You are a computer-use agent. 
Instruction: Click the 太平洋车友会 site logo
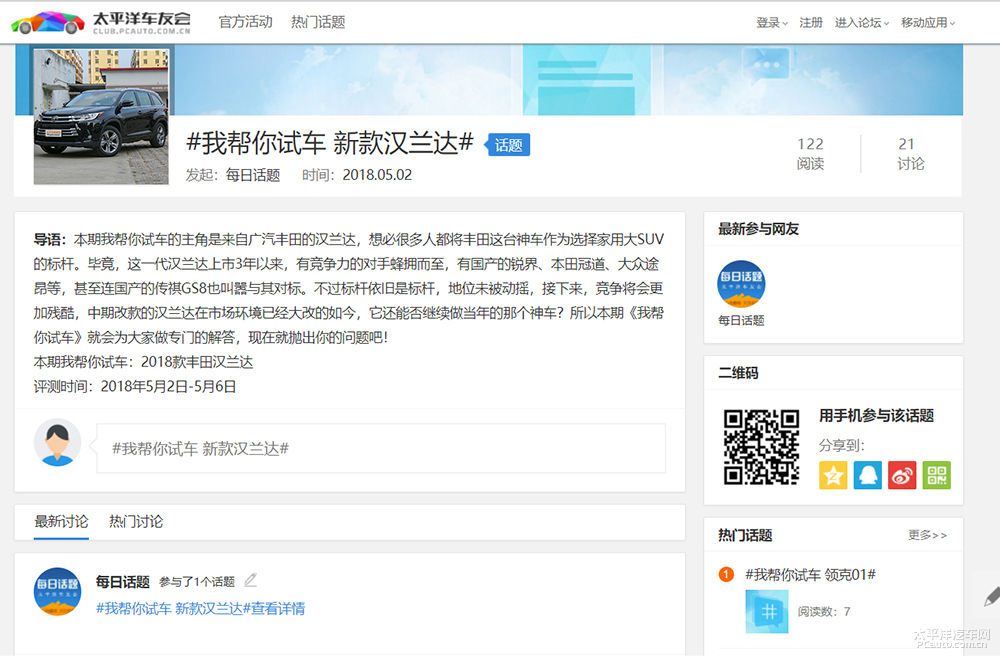pyautogui.click(x=101, y=22)
